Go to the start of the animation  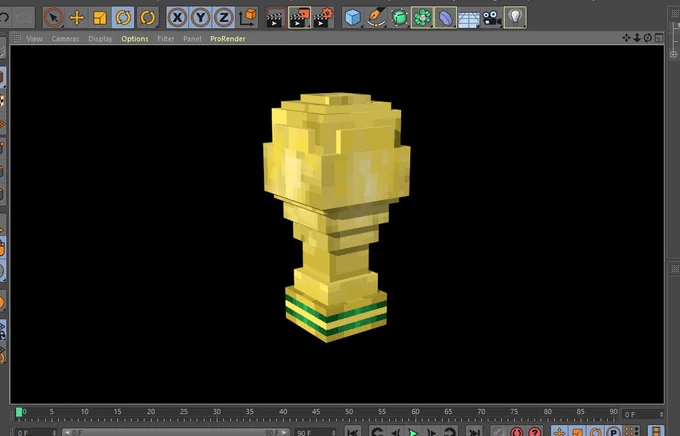[x=353, y=432]
